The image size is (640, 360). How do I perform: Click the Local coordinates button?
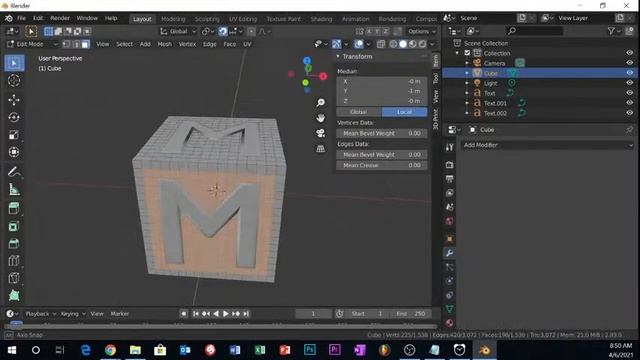point(404,112)
